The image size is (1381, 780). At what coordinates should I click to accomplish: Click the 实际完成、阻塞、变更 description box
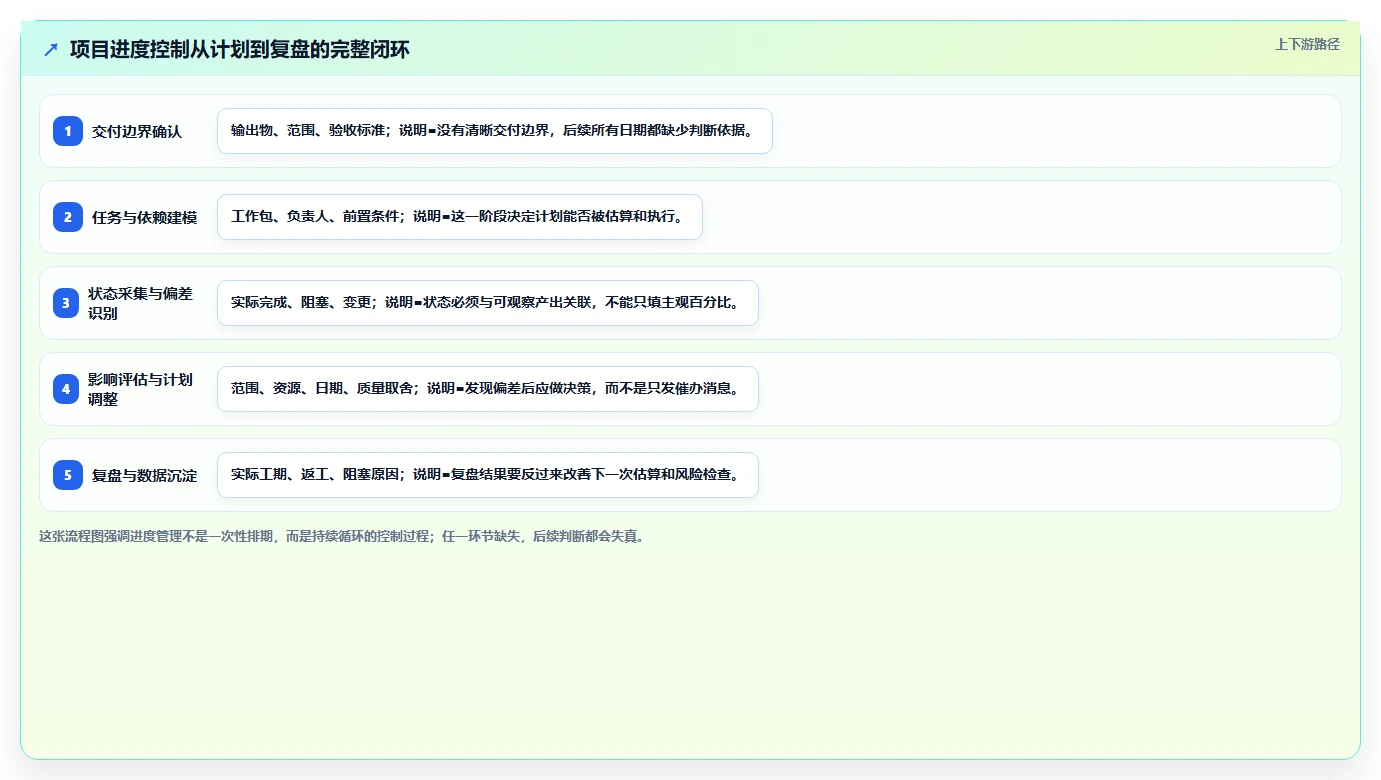click(488, 303)
